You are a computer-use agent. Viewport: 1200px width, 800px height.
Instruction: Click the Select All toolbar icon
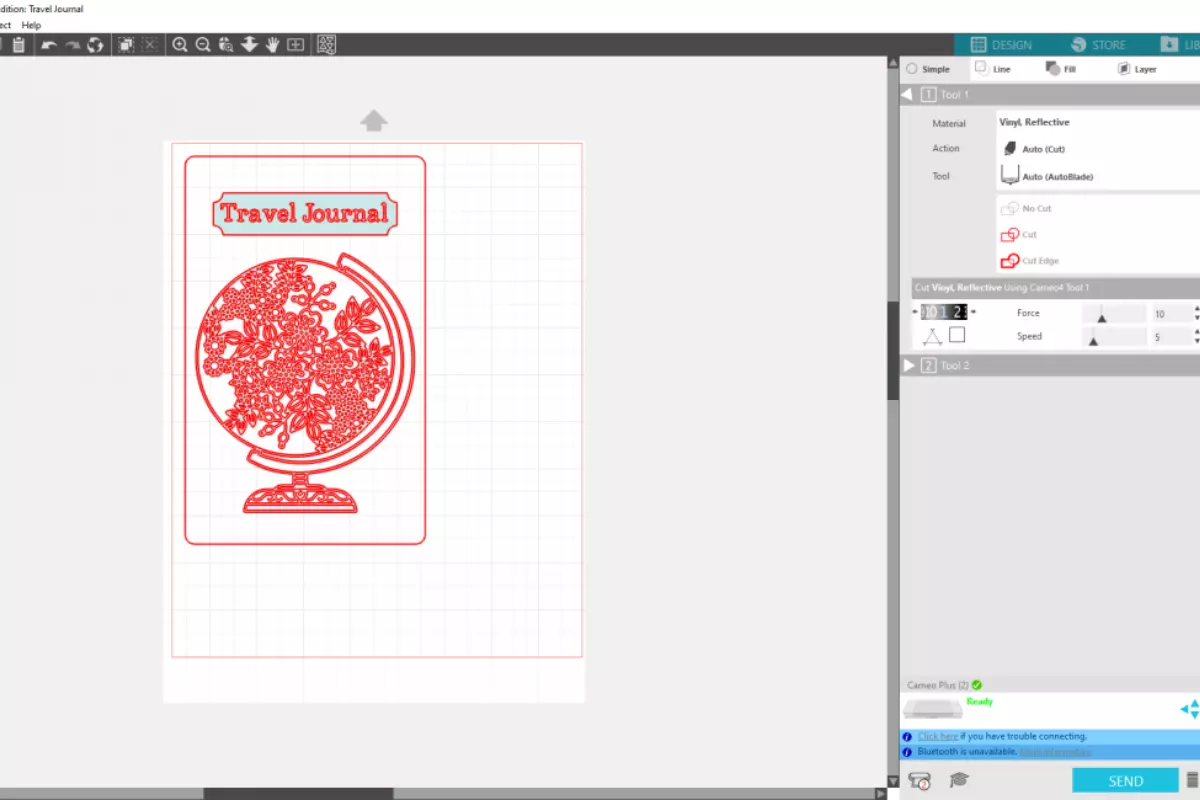point(126,45)
